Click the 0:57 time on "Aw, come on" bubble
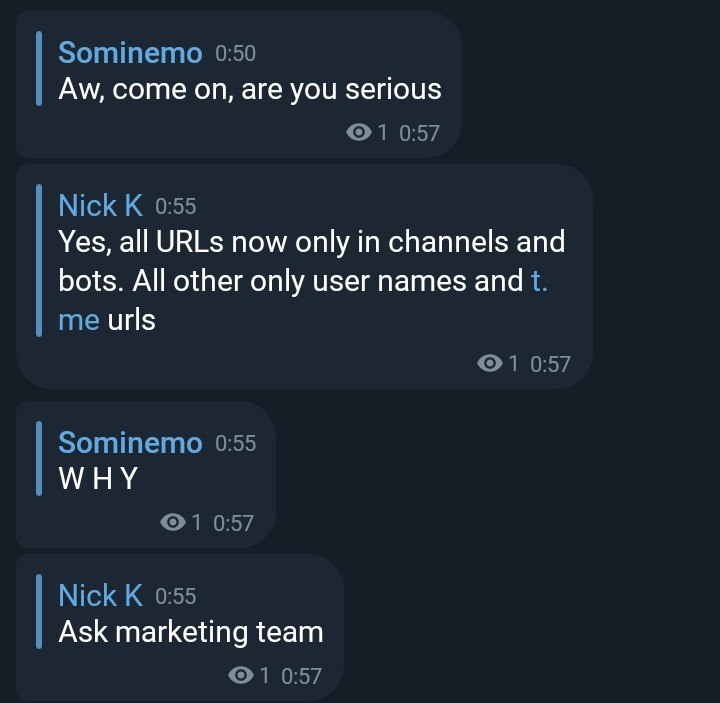720x703 pixels. [x=420, y=133]
